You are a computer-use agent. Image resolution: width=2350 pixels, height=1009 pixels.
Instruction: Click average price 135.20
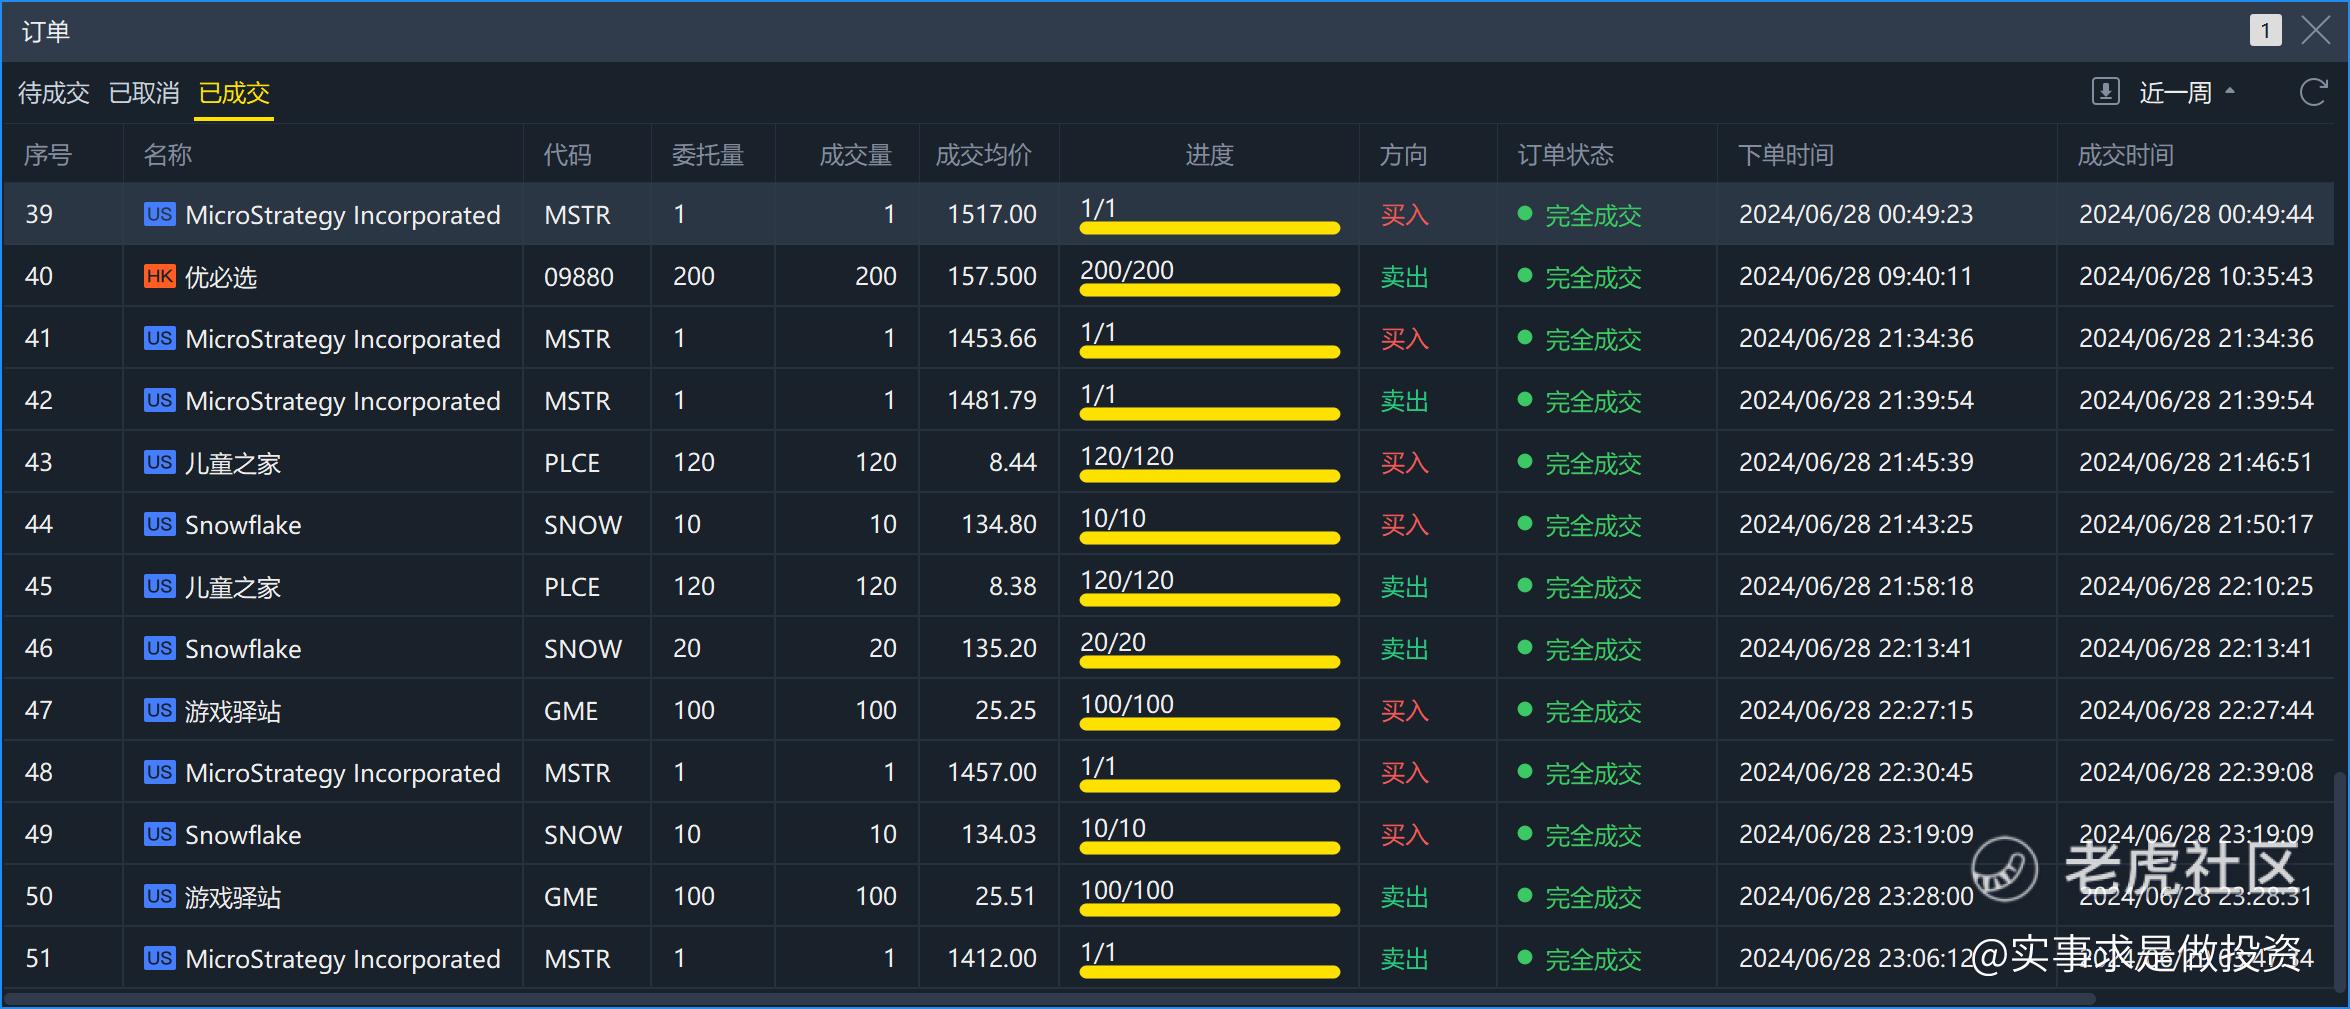[x=999, y=648]
